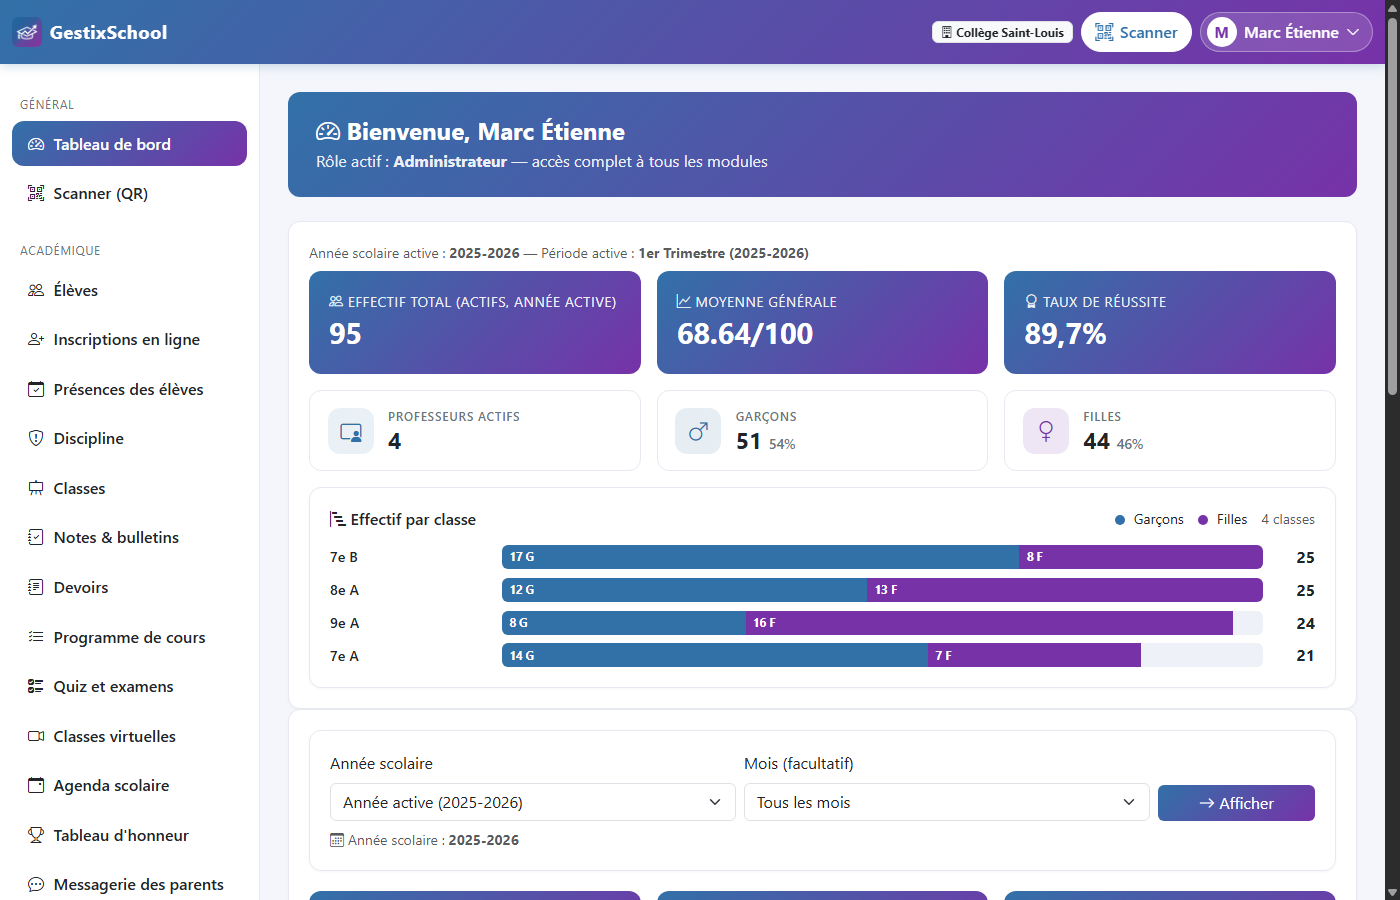Click the Garçons male symbol icon
The image size is (1400, 900).
698,432
